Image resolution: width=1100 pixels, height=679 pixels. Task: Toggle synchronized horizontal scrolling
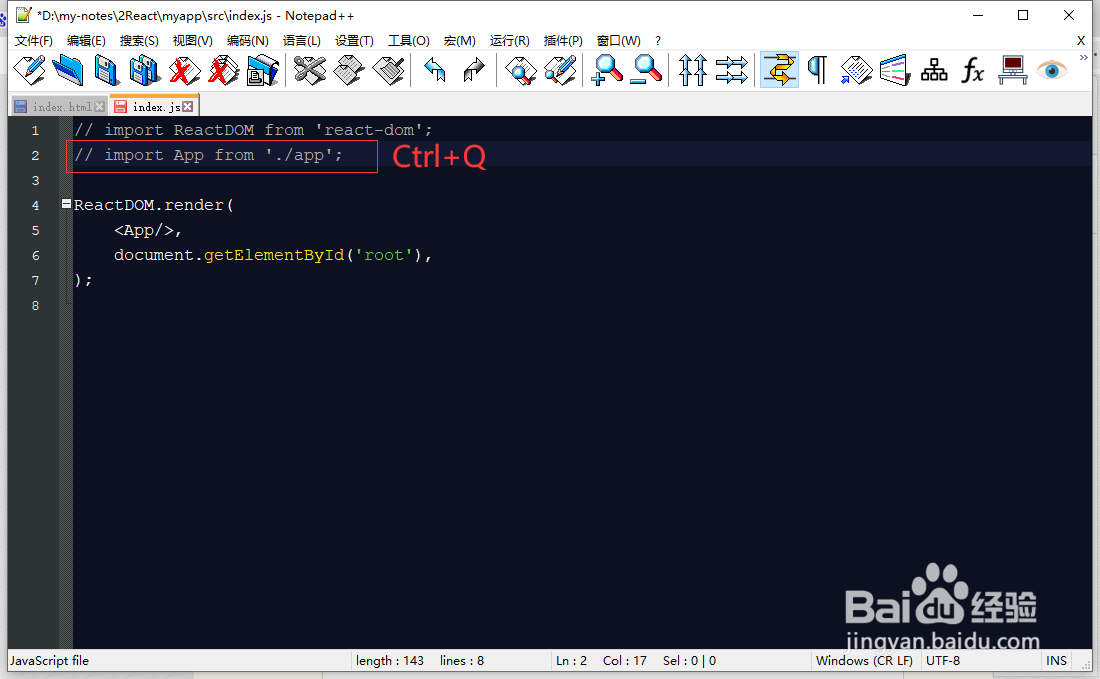(732, 70)
